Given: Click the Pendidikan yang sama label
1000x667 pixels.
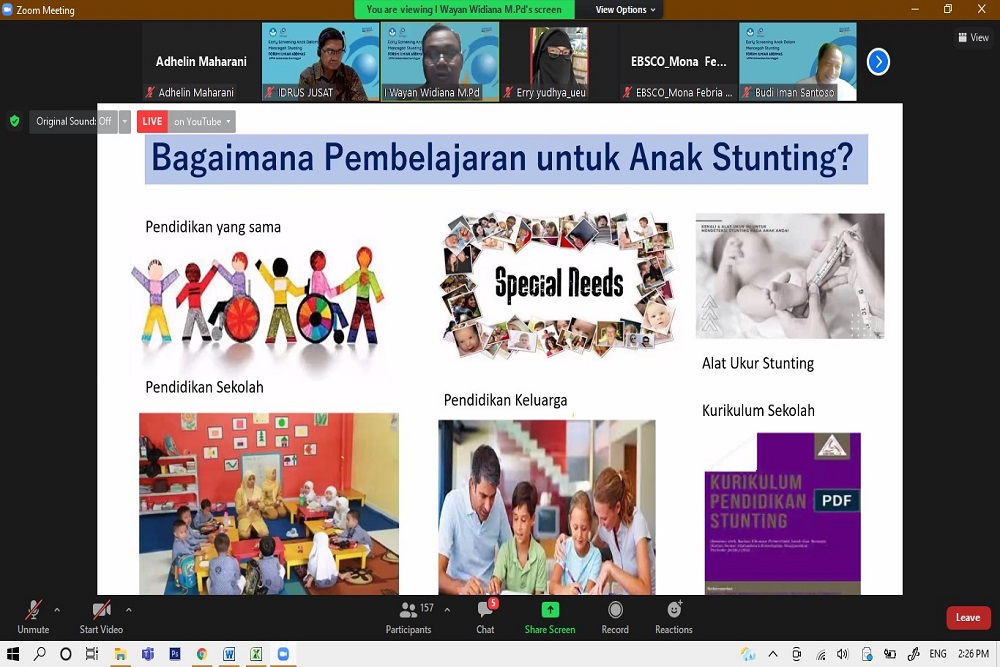Looking at the screenshot, I should click(213, 228).
